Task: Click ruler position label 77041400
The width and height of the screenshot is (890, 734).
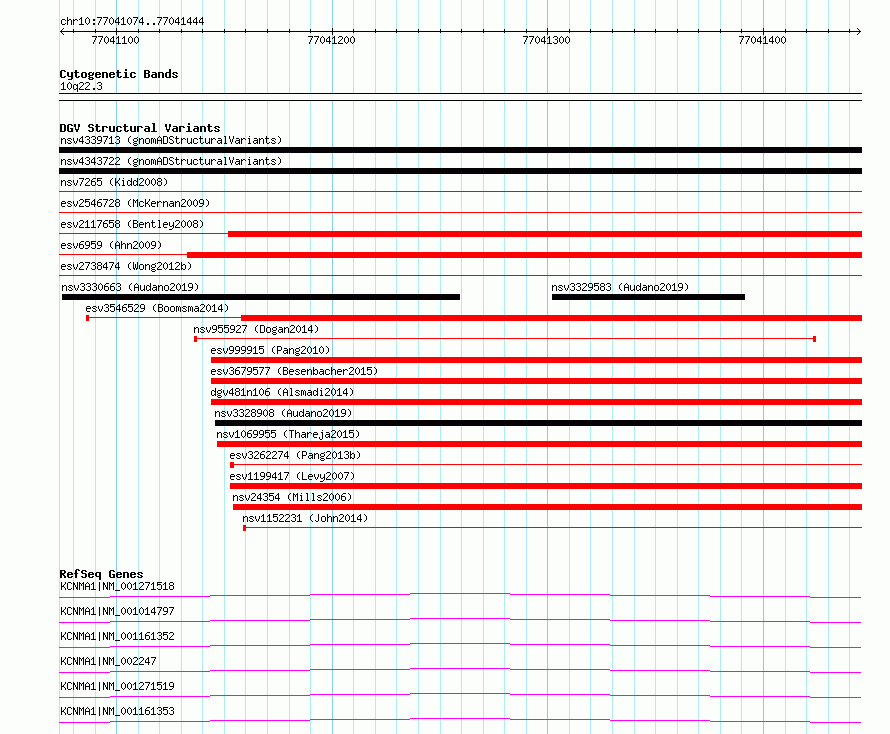Action: pos(762,40)
